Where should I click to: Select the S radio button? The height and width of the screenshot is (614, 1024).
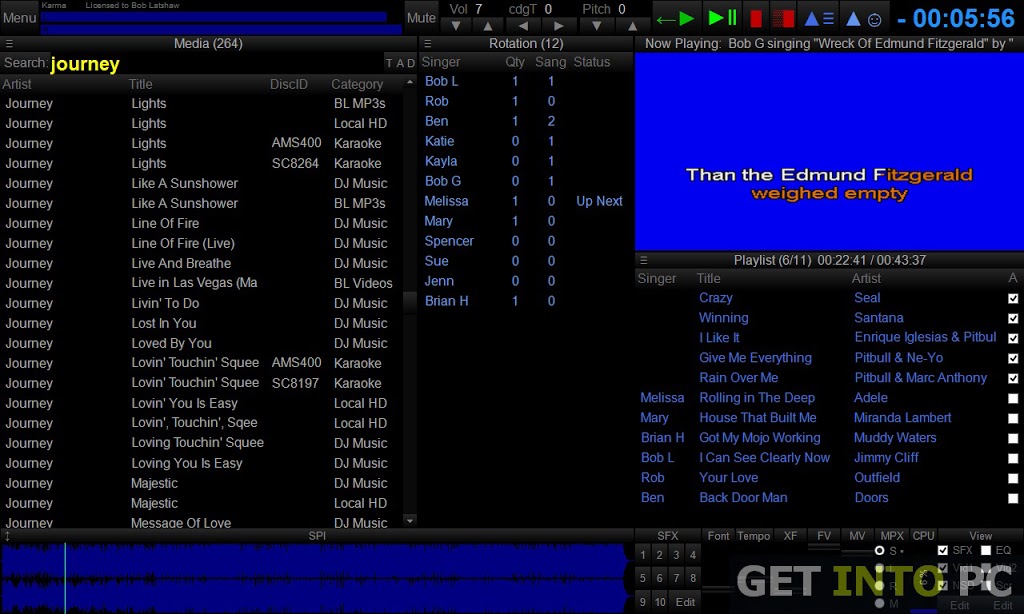[880, 551]
